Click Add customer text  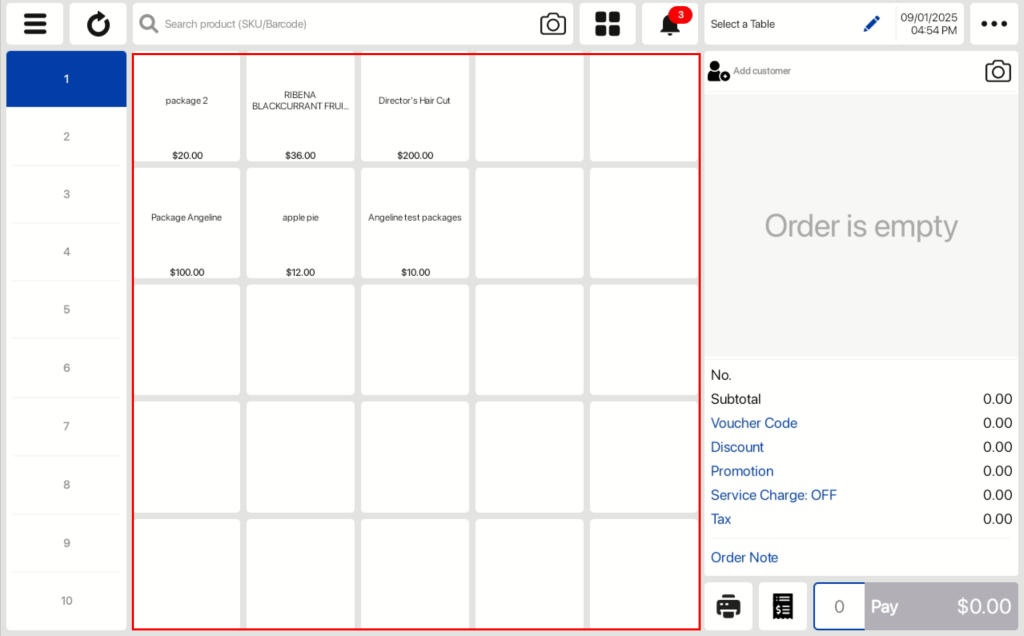point(761,71)
